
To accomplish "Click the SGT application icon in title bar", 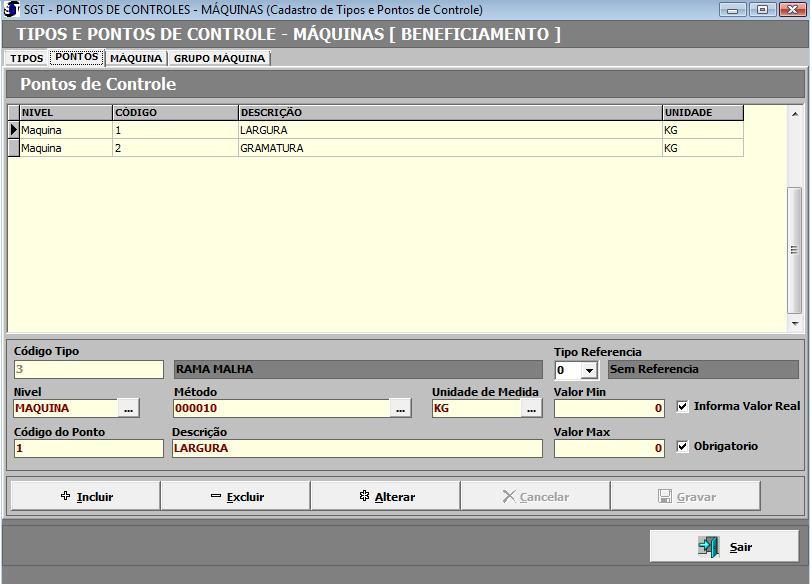I will pos(11,10).
